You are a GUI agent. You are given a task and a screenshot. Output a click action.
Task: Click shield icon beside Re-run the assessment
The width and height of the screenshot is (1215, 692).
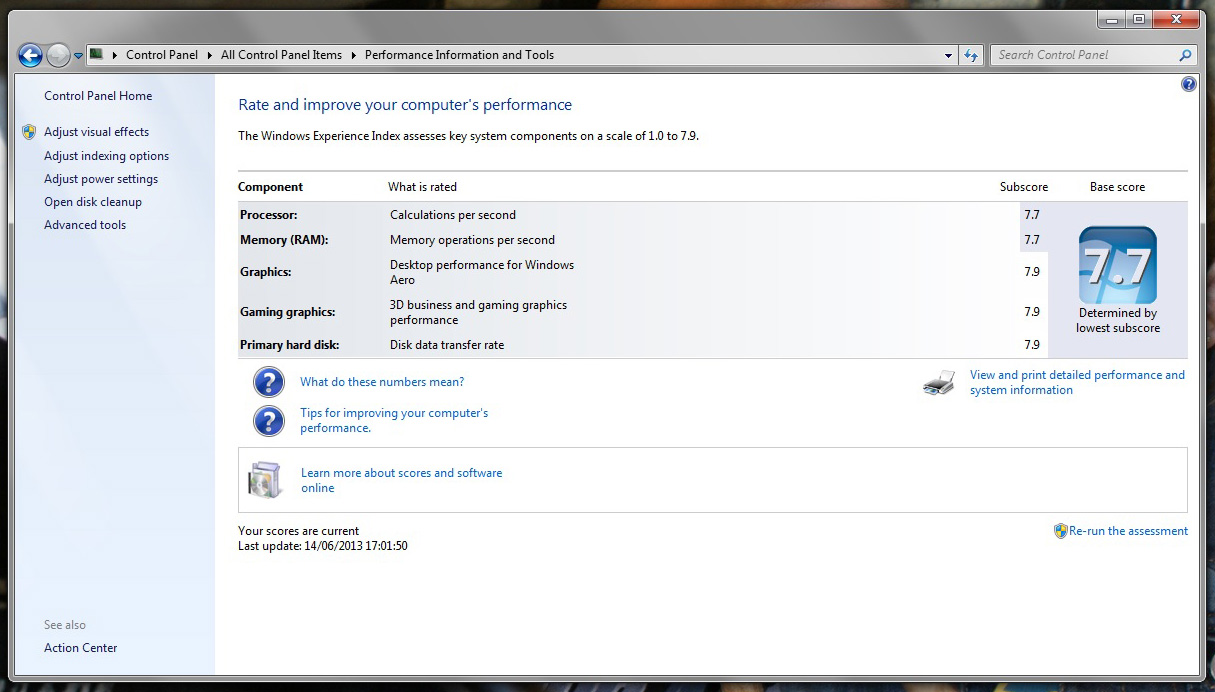coord(1061,531)
